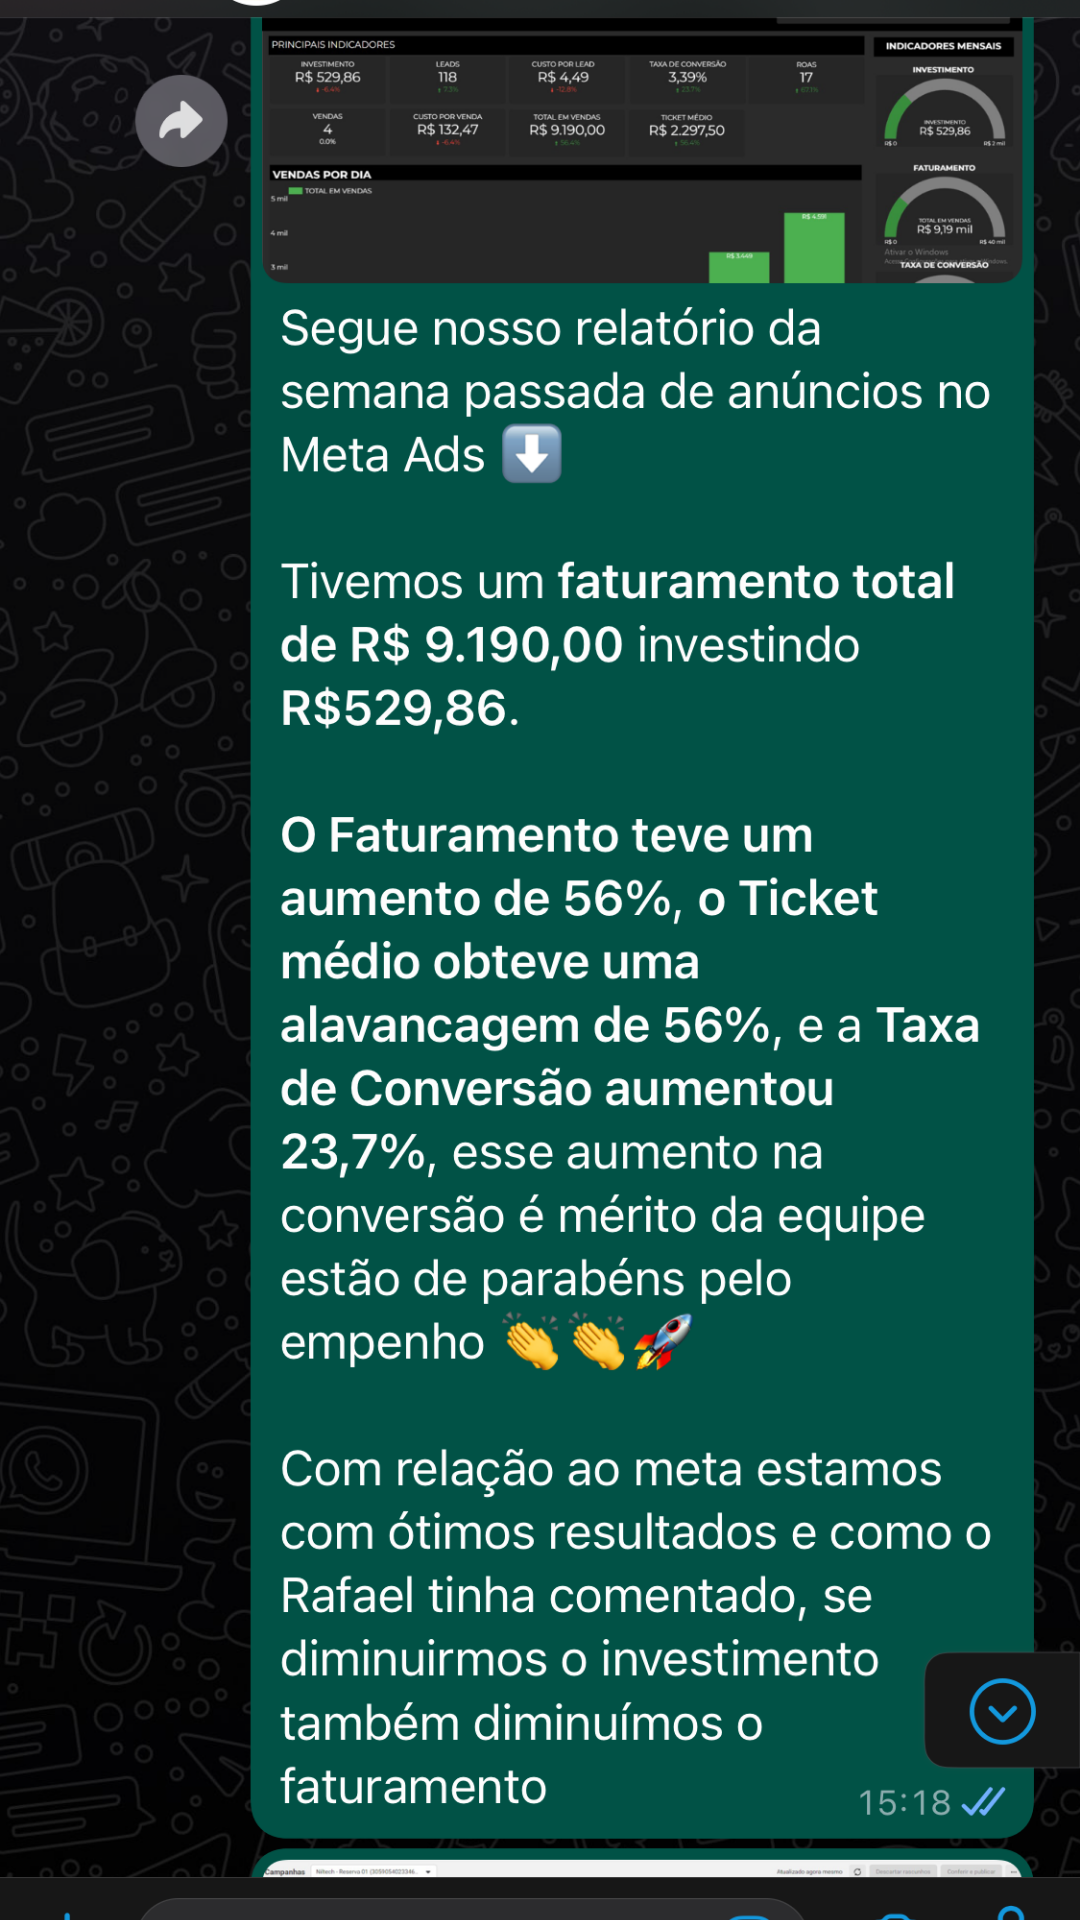
Task: Tap the forward arrow beside the dashboard image
Action: [181, 121]
